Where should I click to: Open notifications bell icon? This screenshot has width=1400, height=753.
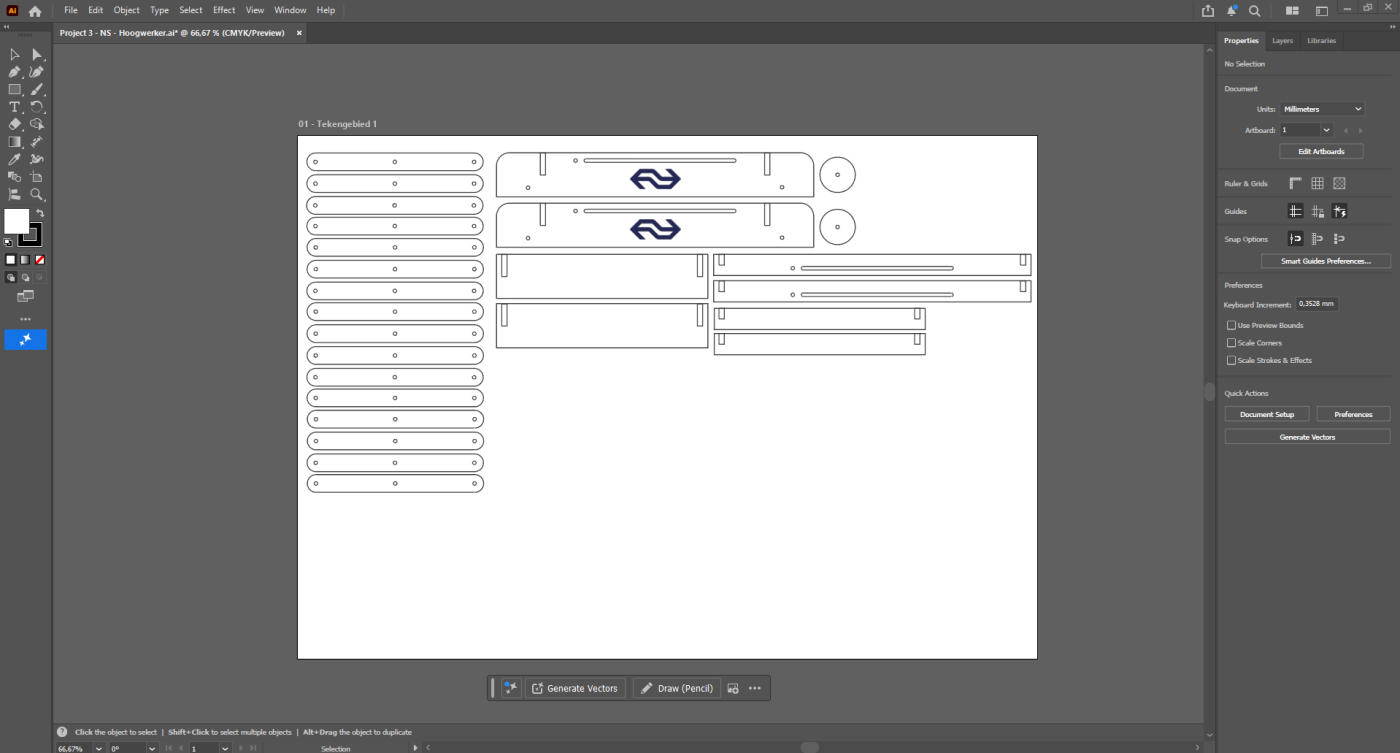[1232, 10]
